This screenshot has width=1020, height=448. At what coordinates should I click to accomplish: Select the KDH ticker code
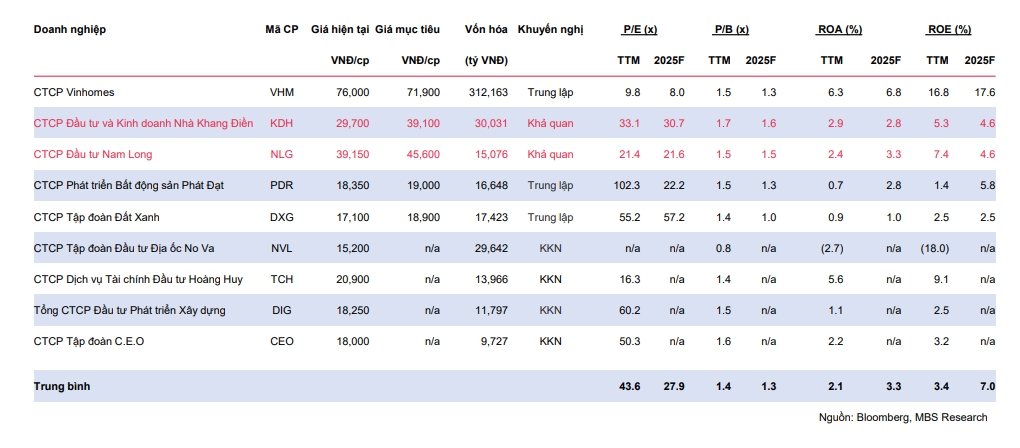click(282, 123)
